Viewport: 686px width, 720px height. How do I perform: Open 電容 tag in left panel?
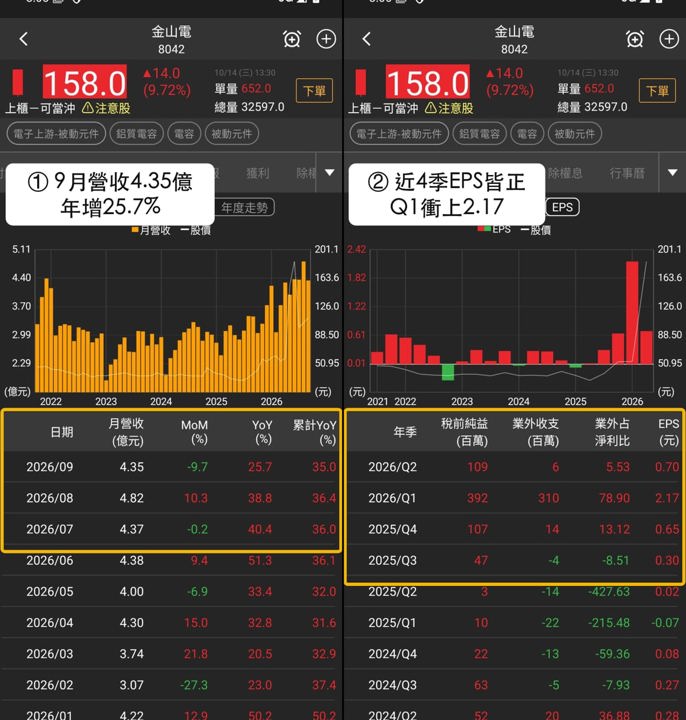(x=184, y=134)
